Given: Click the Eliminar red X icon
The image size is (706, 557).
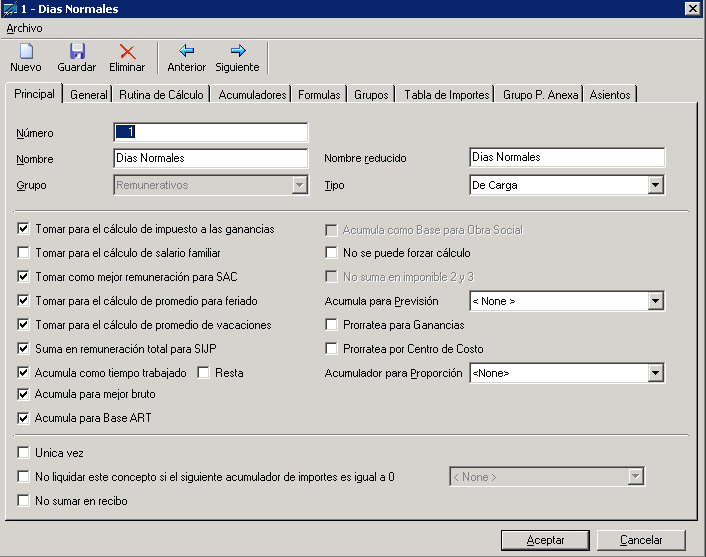Looking at the screenshot, I should coord(127,51).
